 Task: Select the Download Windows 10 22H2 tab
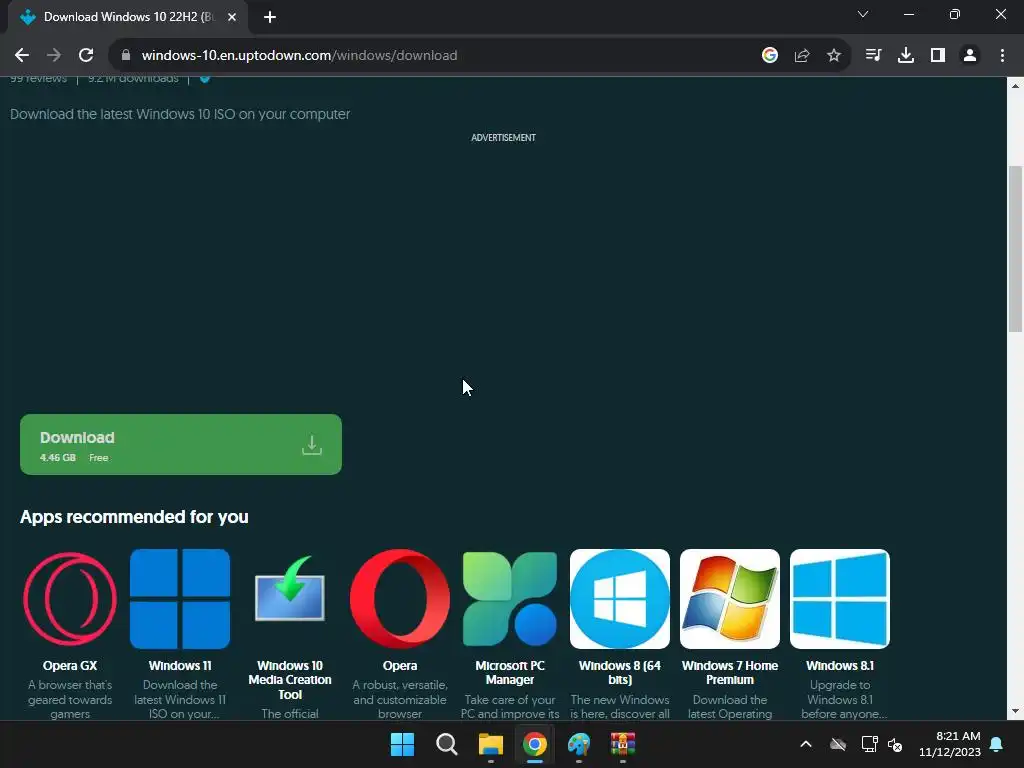pyautogui.click(x=128, y=17)
